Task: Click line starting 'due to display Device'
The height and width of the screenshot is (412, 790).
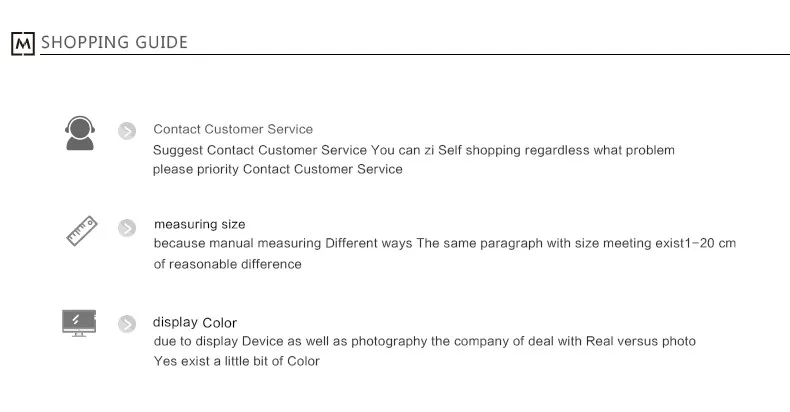Action: [x=425, y=341]
